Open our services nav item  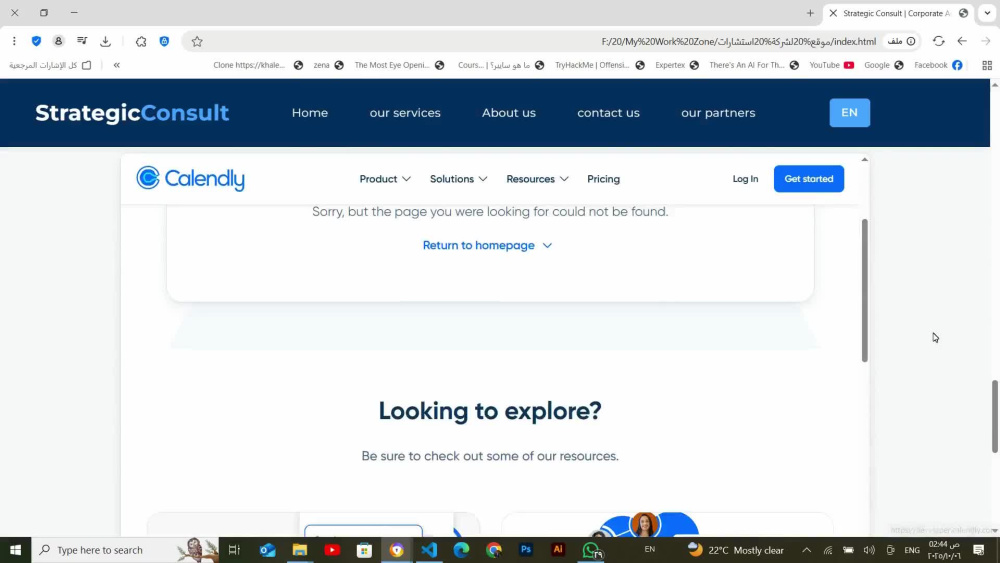tap(405, 113)
